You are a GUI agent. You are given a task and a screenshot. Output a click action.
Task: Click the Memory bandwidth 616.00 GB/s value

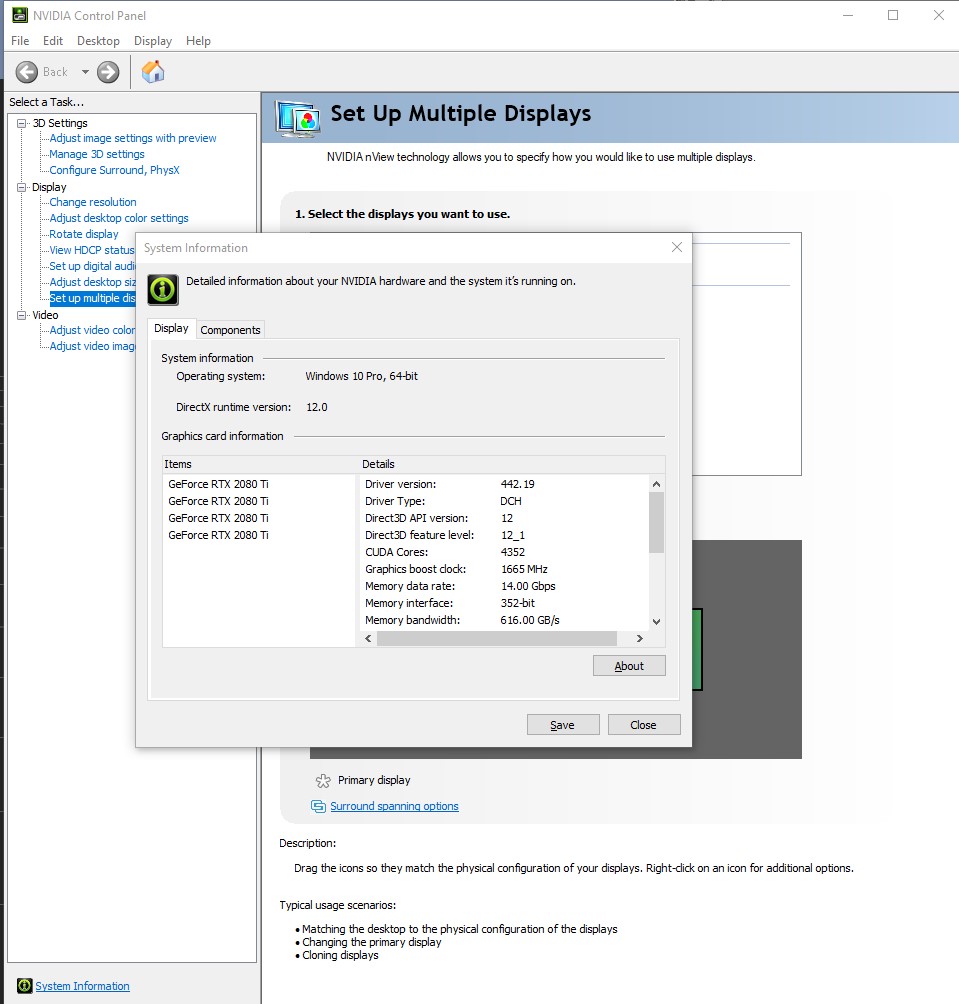click(x=530, y=620)
